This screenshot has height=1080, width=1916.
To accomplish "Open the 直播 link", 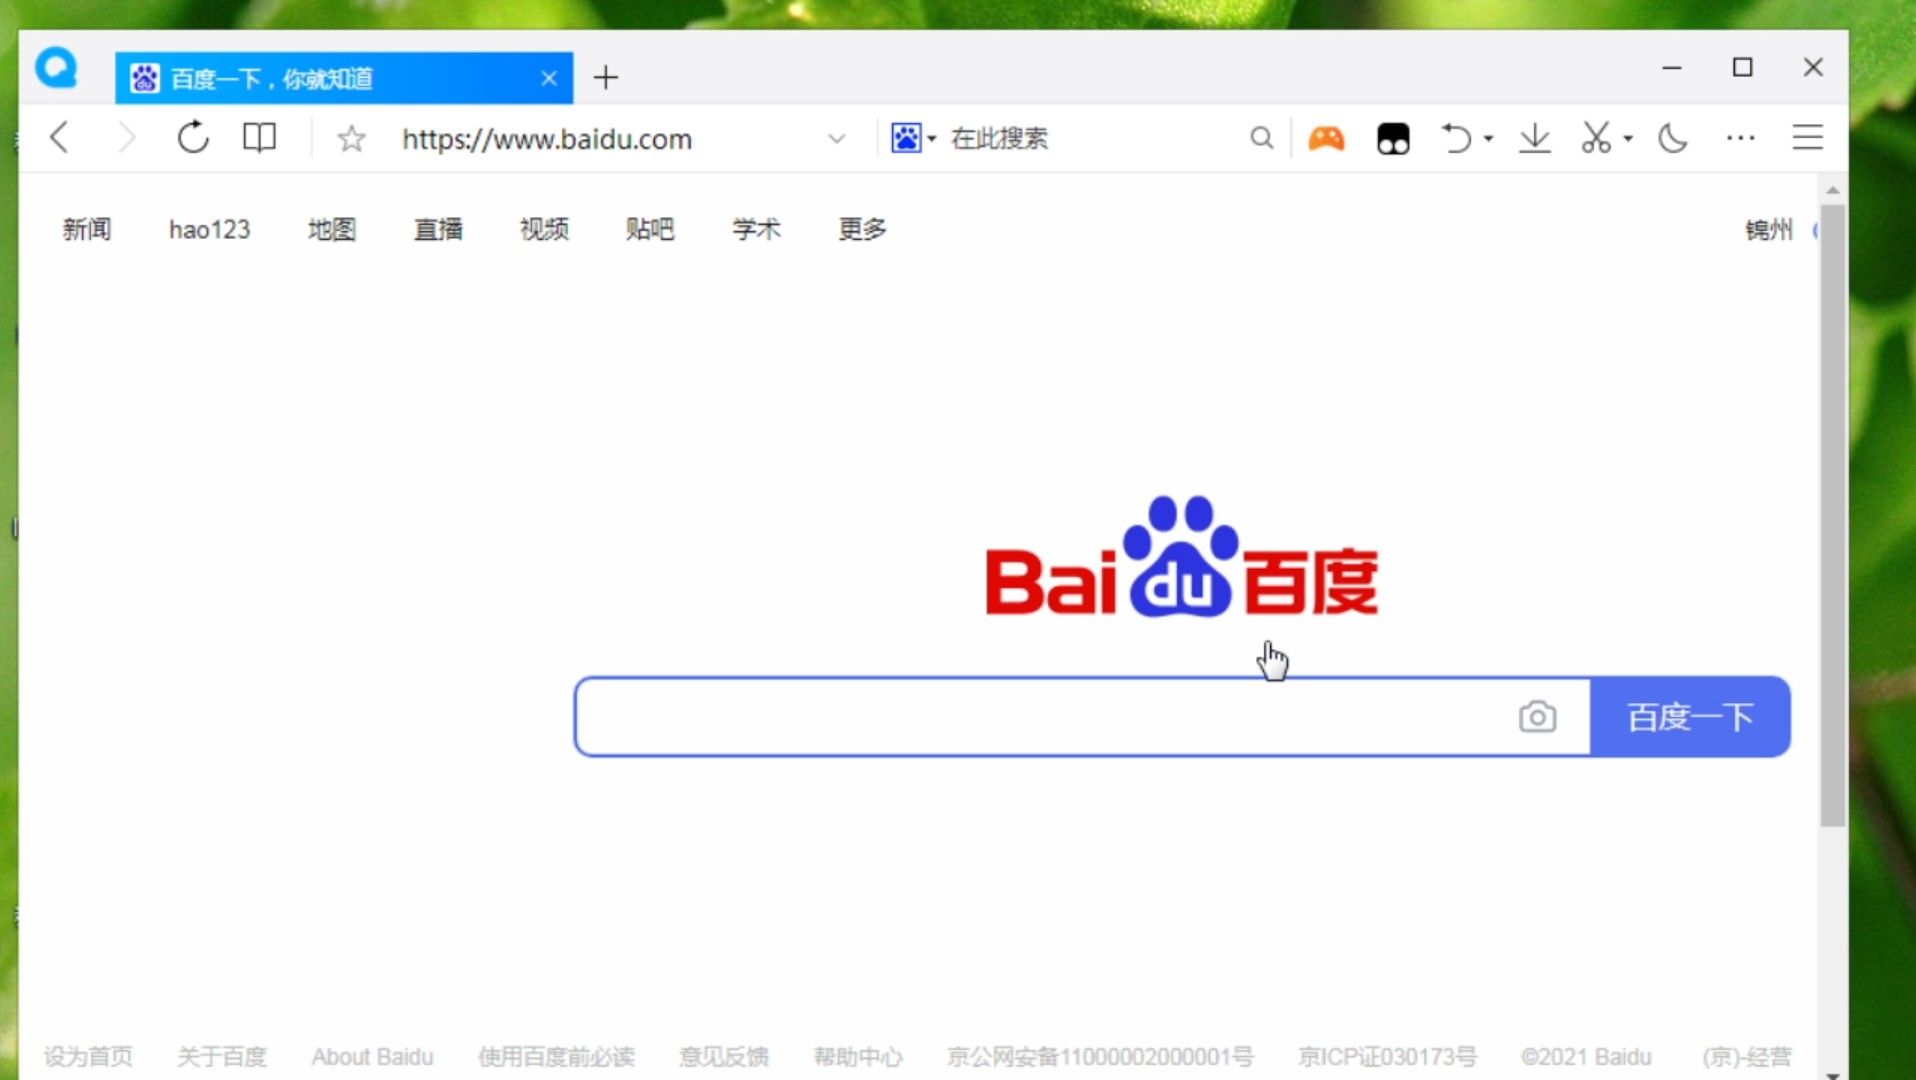I will click(x=438, y=229).
